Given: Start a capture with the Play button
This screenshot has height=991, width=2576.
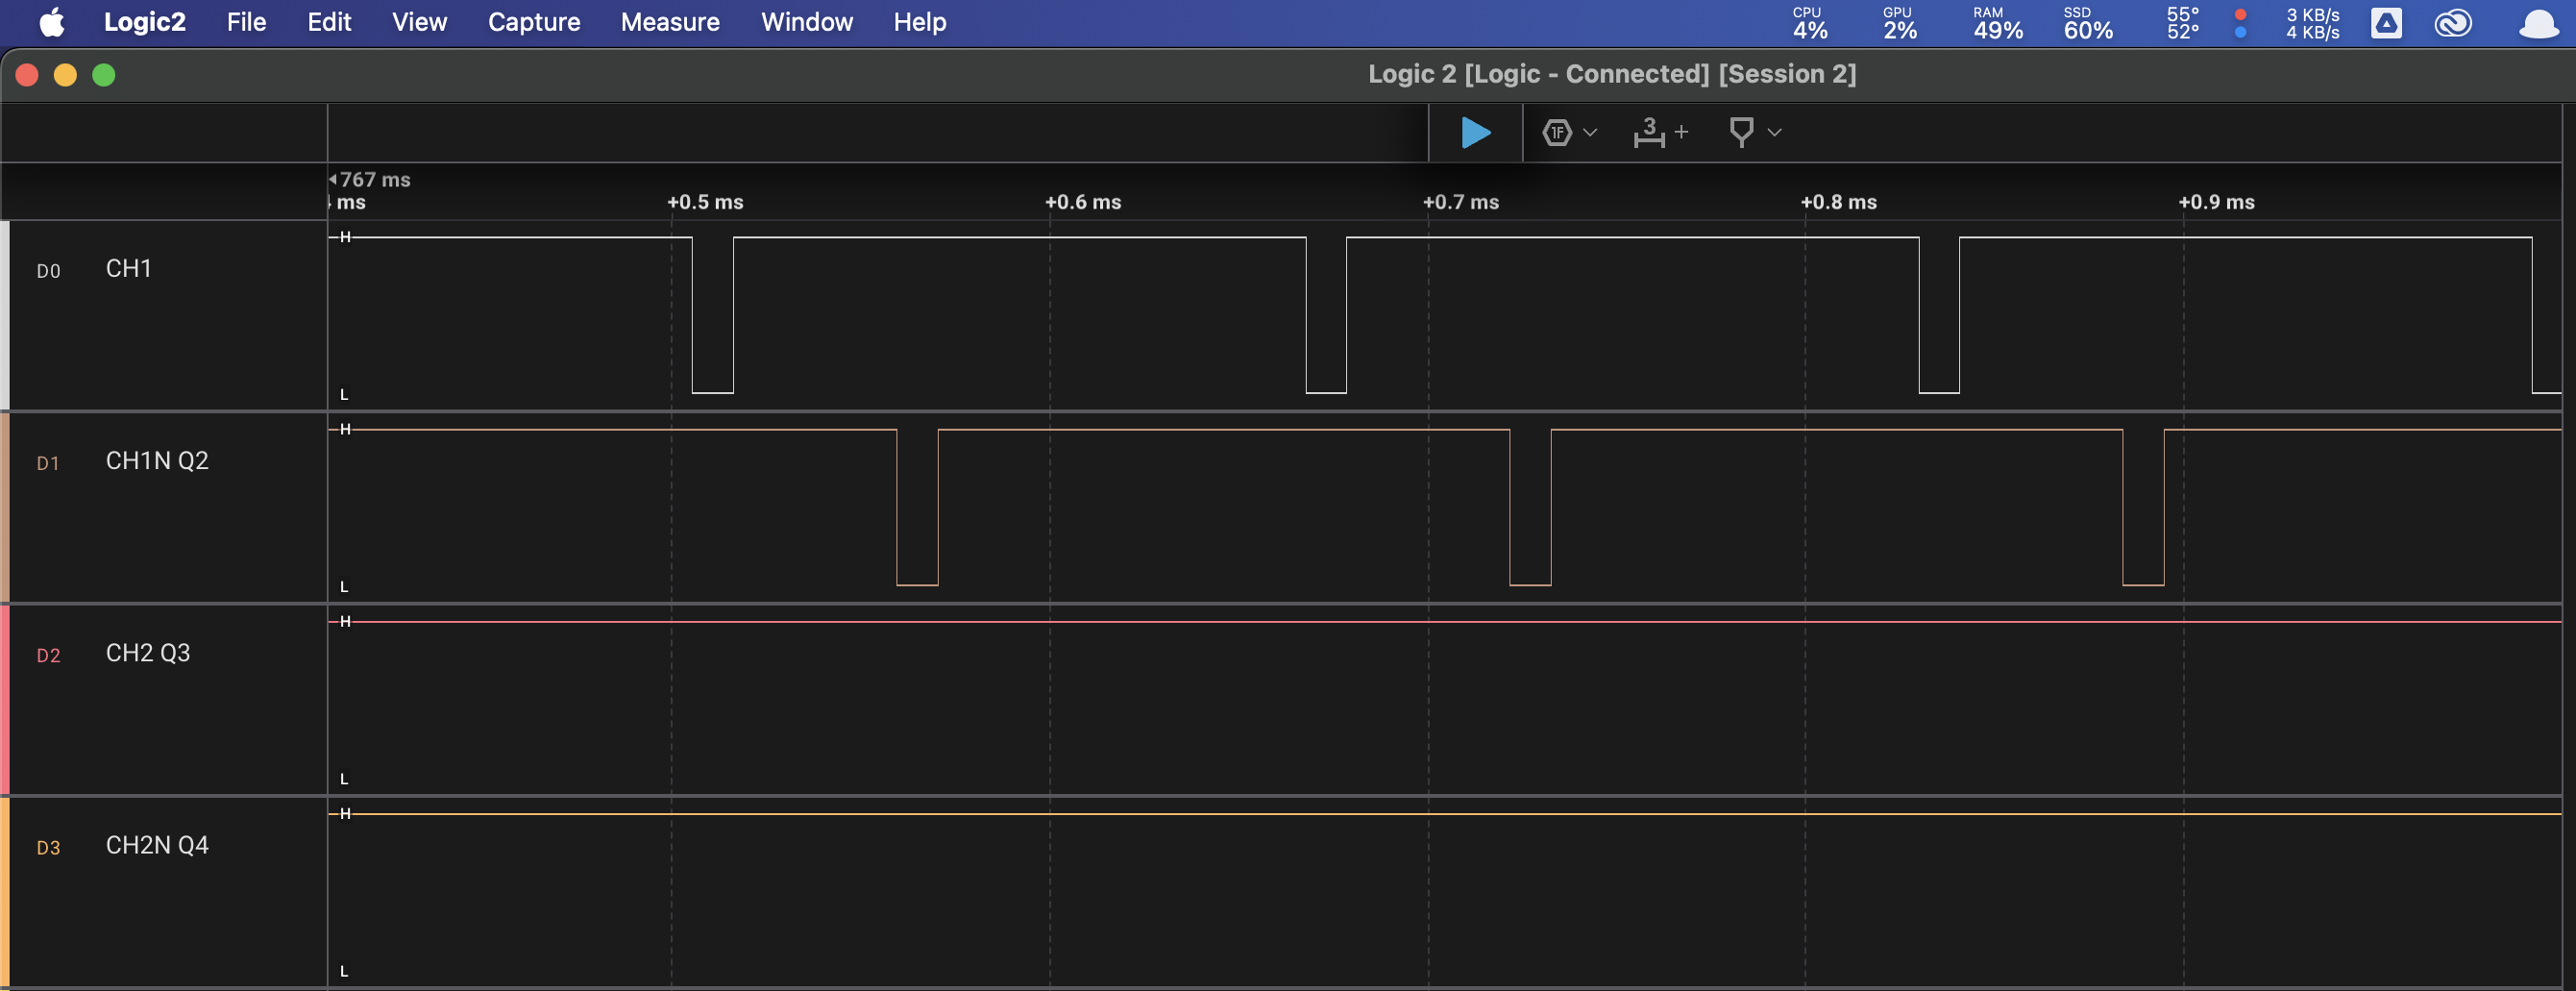Looking at the screenshot, I should click(1475, 133).
